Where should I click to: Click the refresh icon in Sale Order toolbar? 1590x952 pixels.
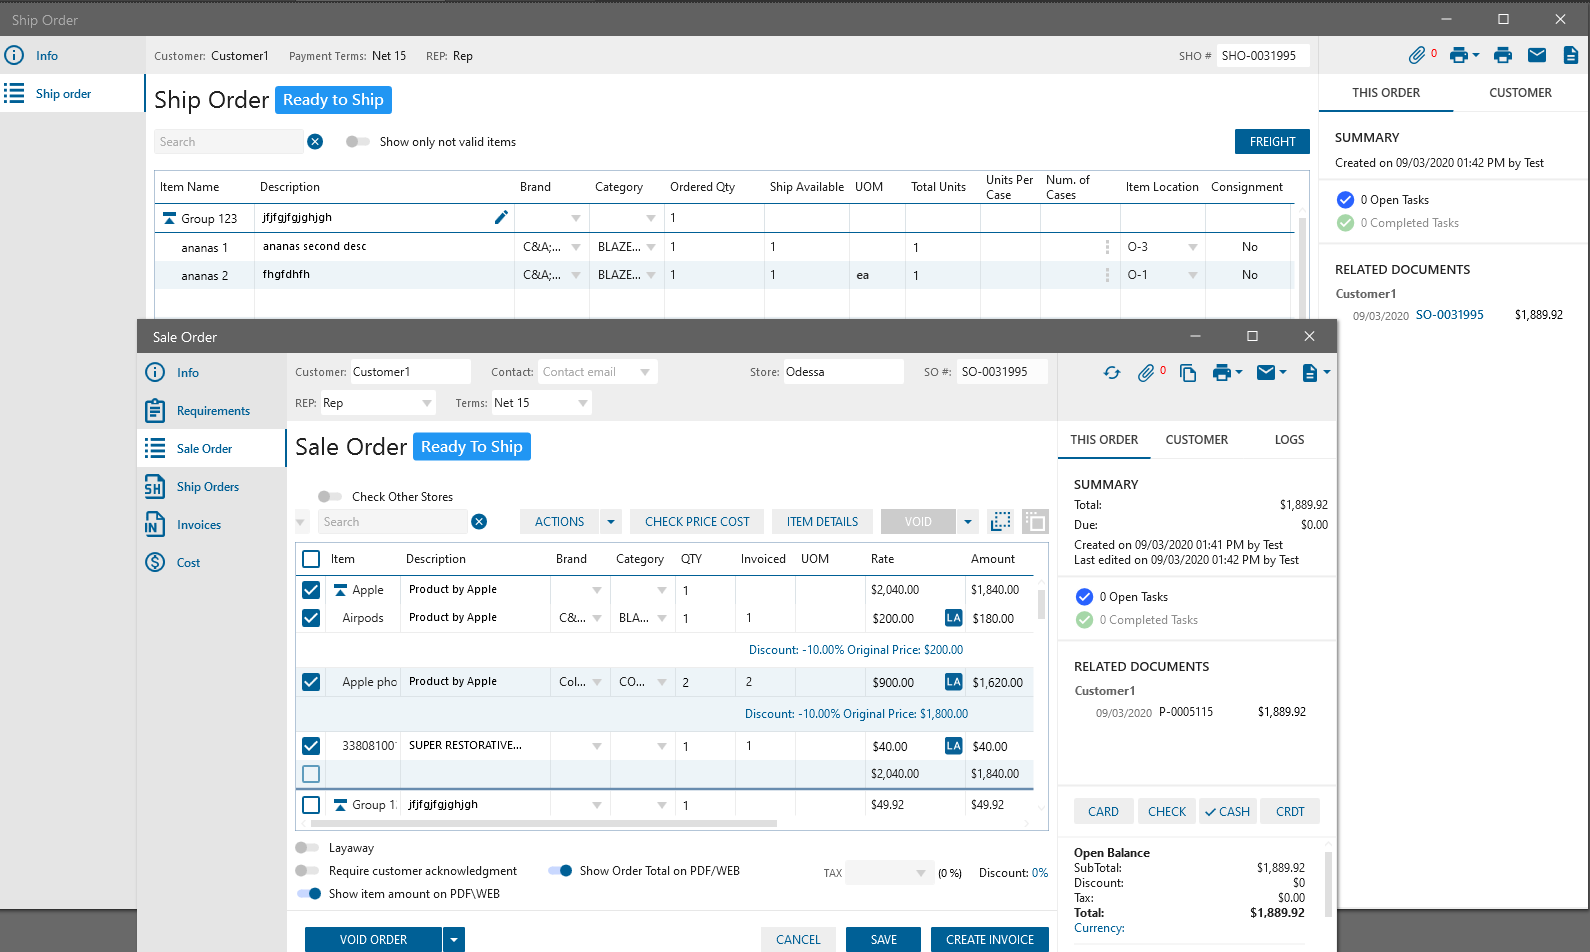click(x=1112, y=373)
